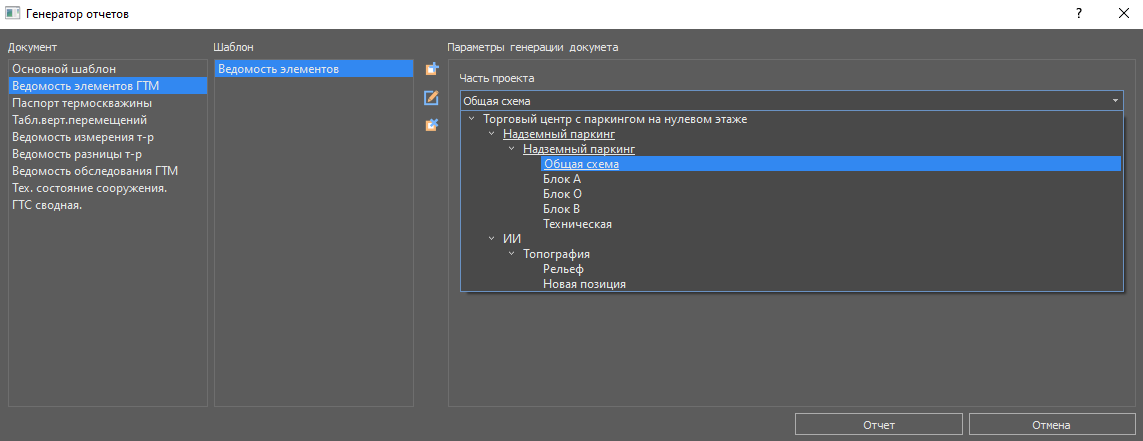Choose Блок В from the dropdown tree
This screenshot has height=441, width=1143.
561,209
